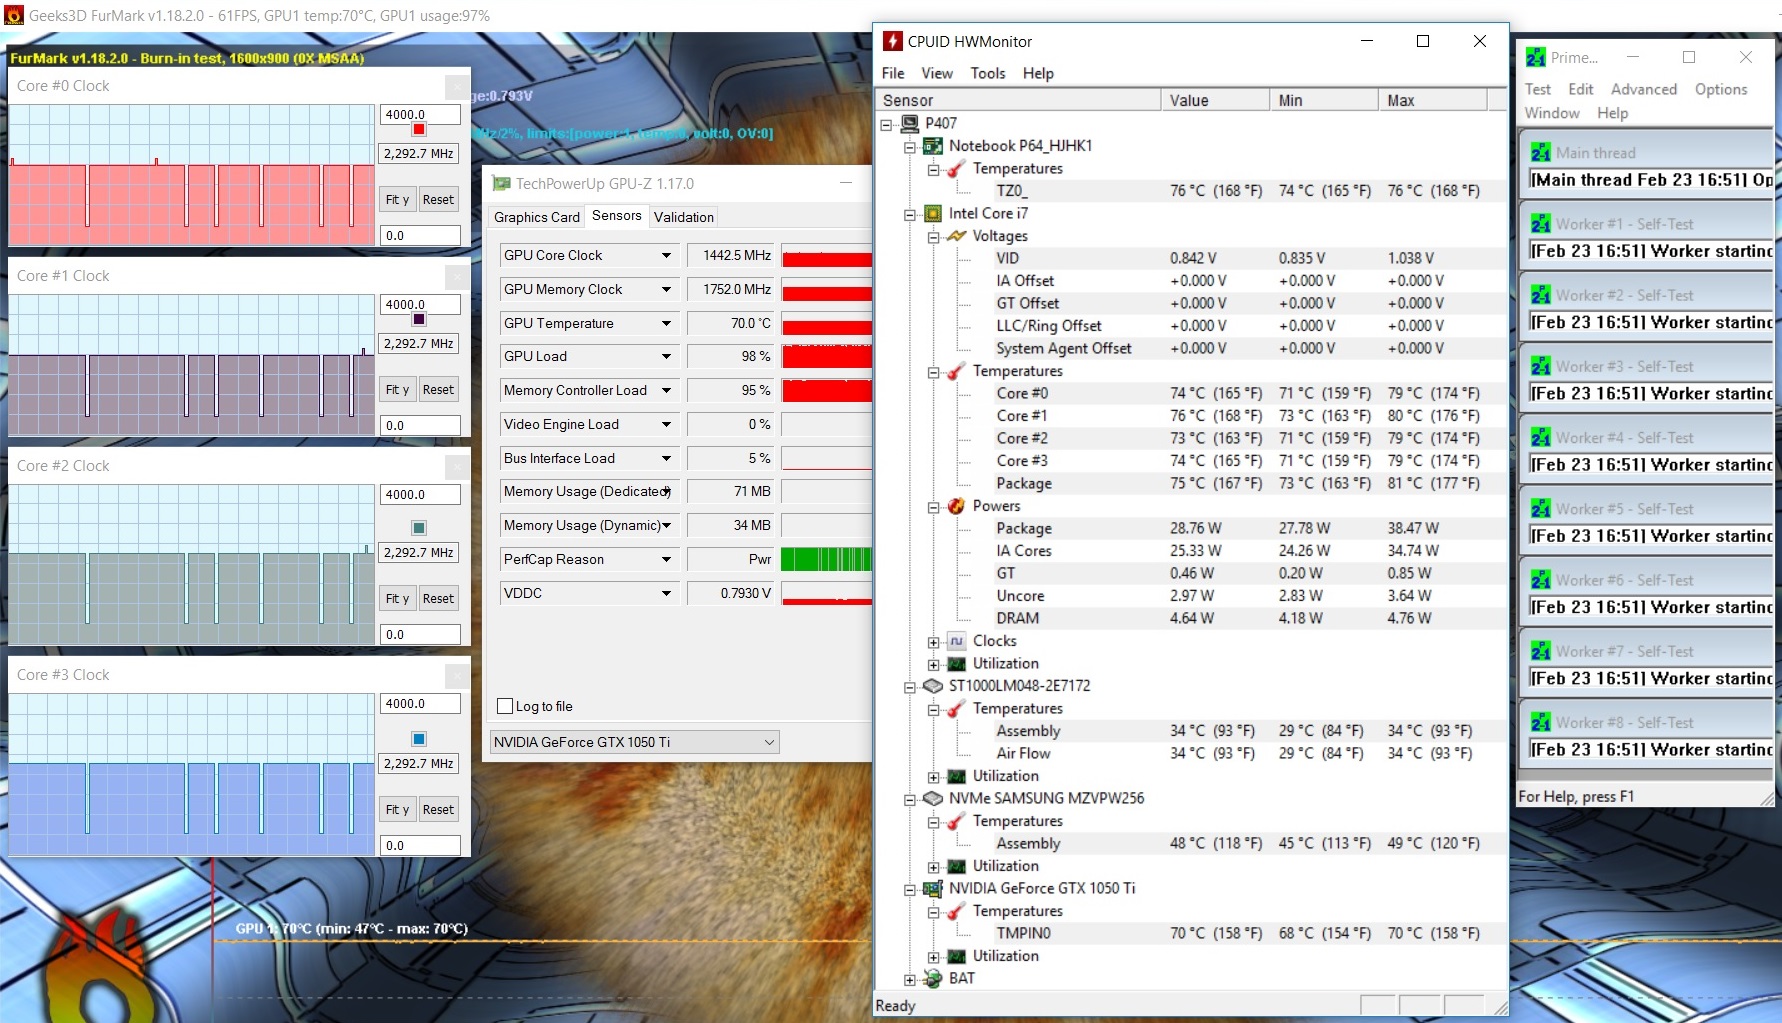Click Fit y in Core #2 Clock
The height and width of the screenshot is (1023, 1782).
click(397, 598)
